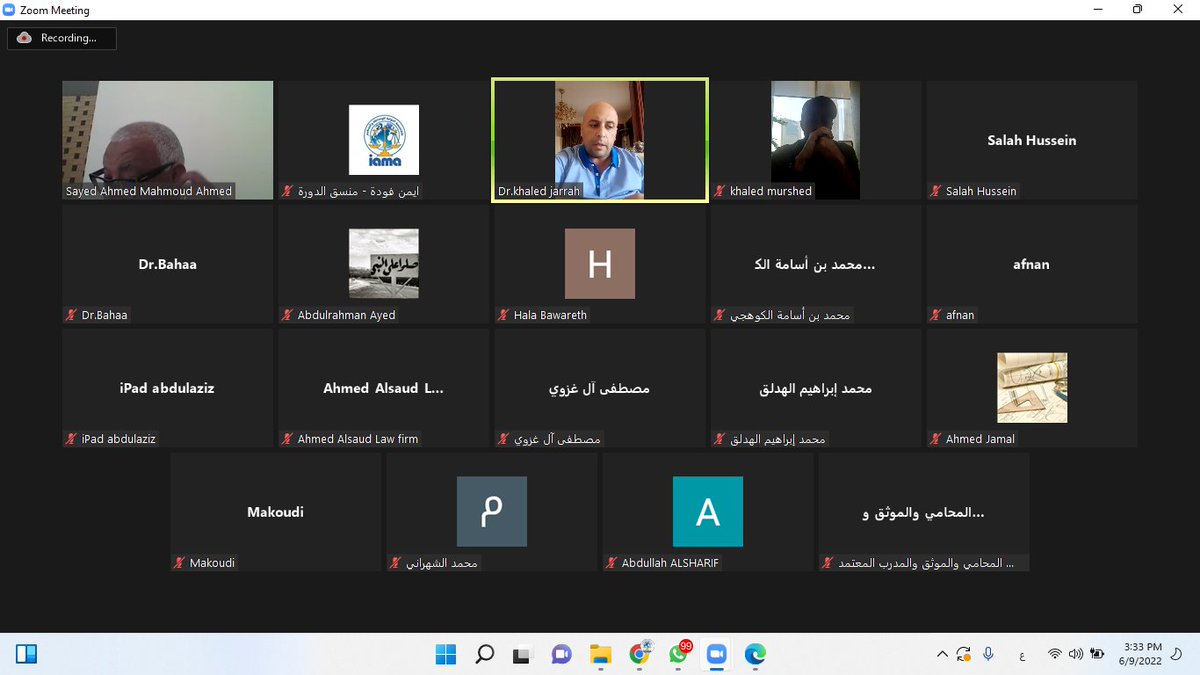Open the Chat app from the taskbar
This screenshot has height=675, width=1200.
pyautogui.click(x=561, y=654)
